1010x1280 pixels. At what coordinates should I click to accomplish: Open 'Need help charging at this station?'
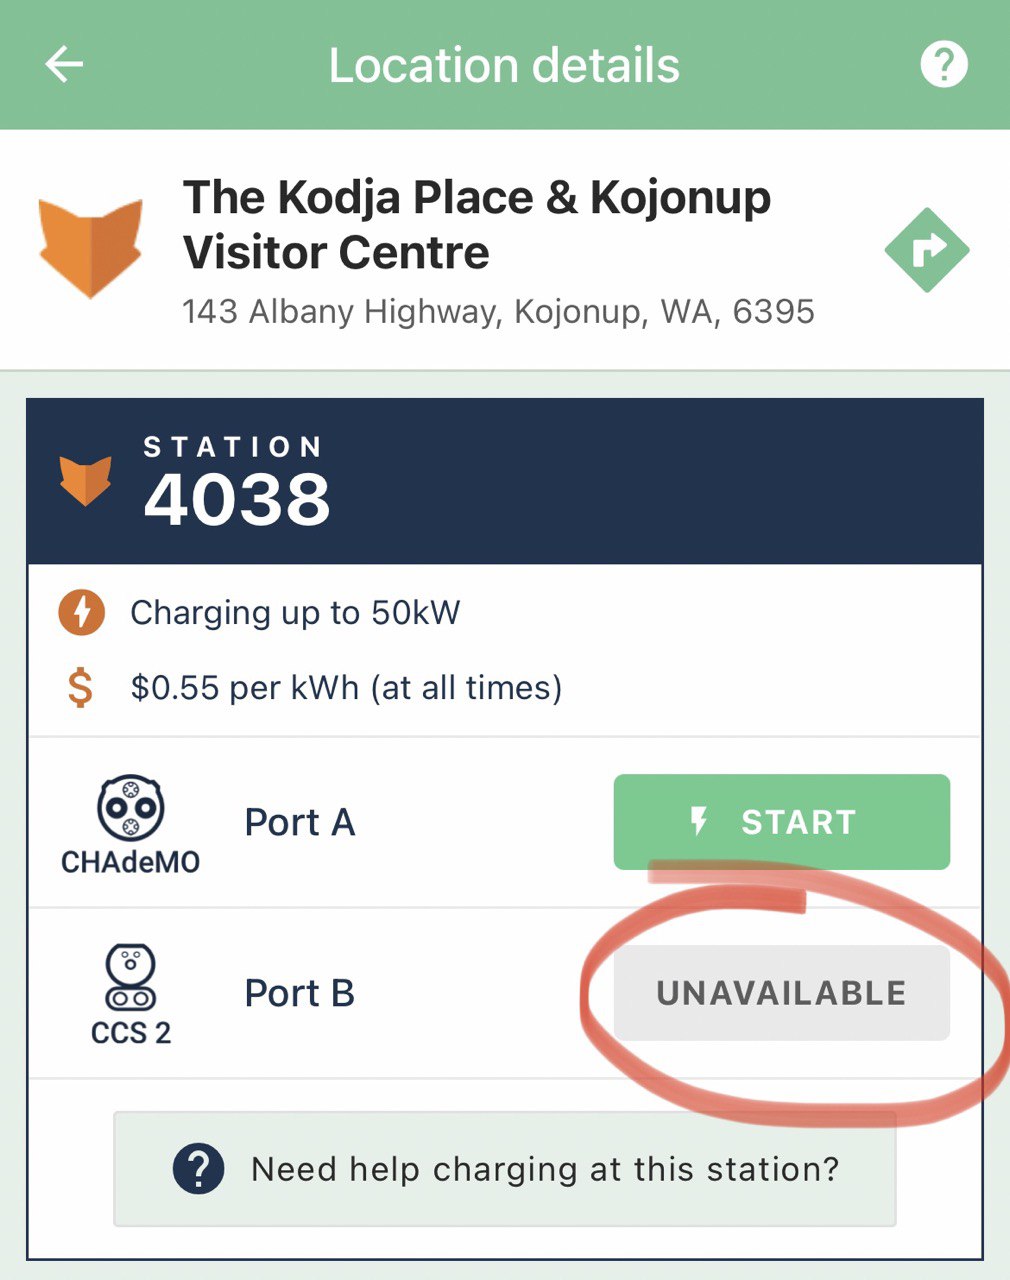(505, 1168)
